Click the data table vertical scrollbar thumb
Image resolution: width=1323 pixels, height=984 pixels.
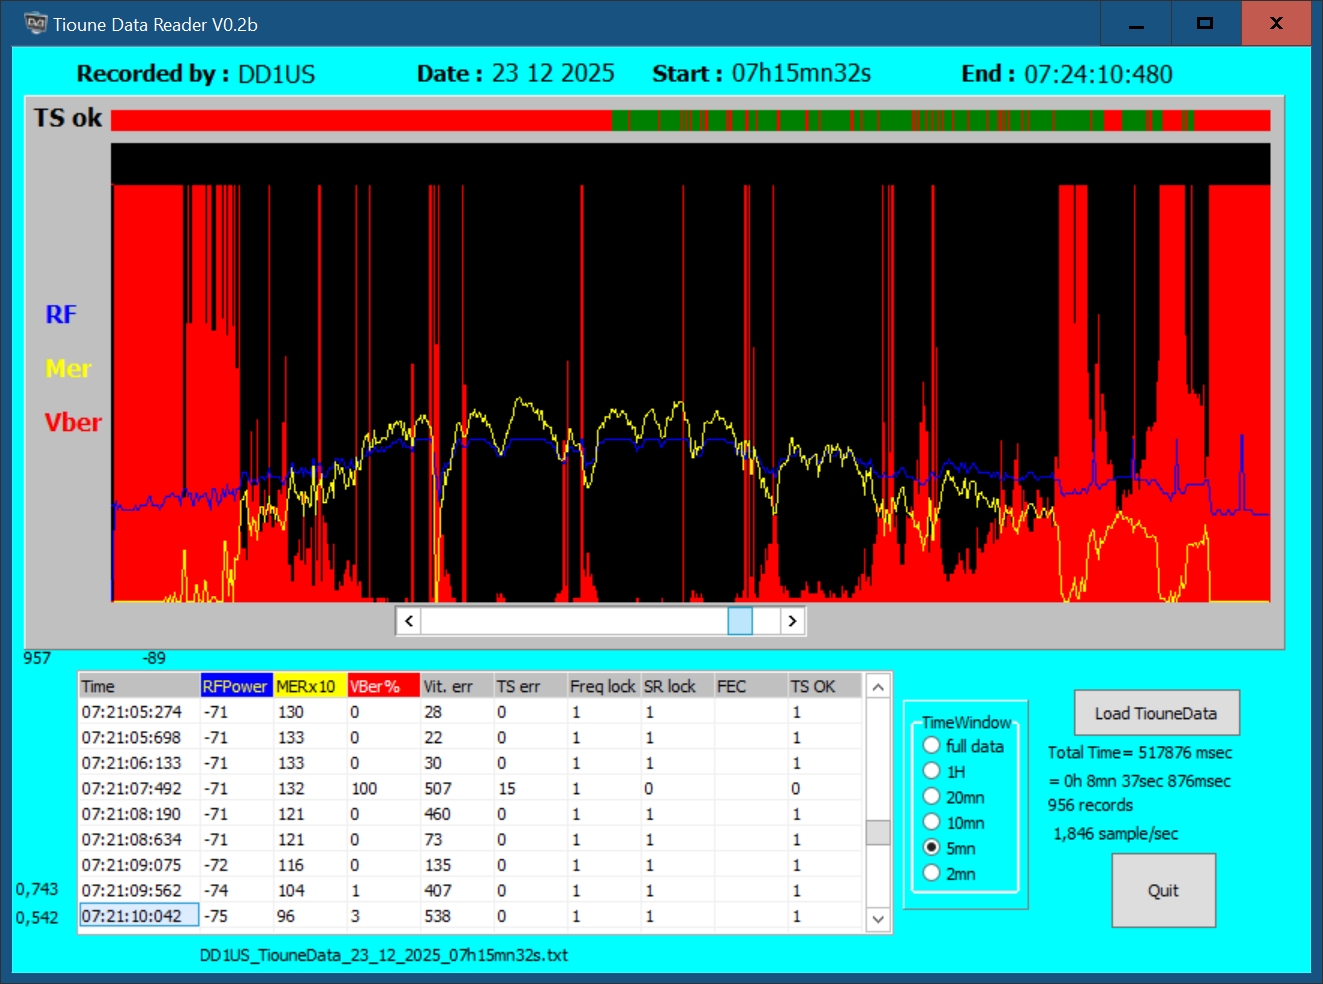(x=878, y=833)
